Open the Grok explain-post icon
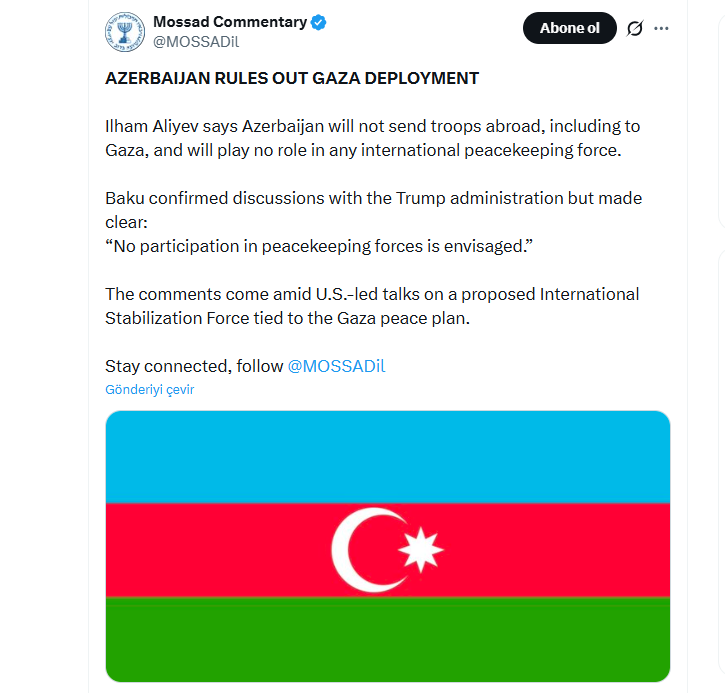This screenshot has width=725, height=693. point(634,29)
